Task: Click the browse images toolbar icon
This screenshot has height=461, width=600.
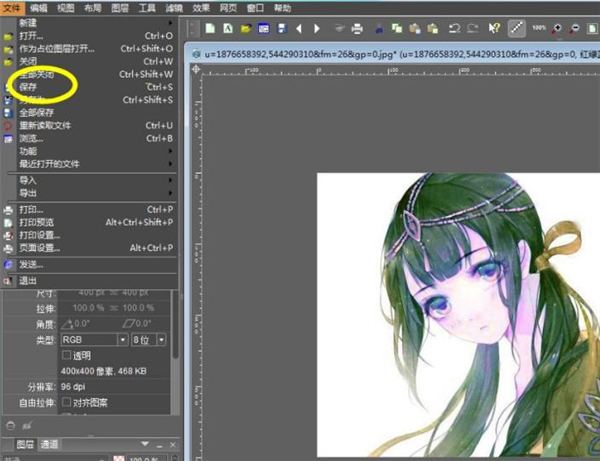Action: click(264, 28)
